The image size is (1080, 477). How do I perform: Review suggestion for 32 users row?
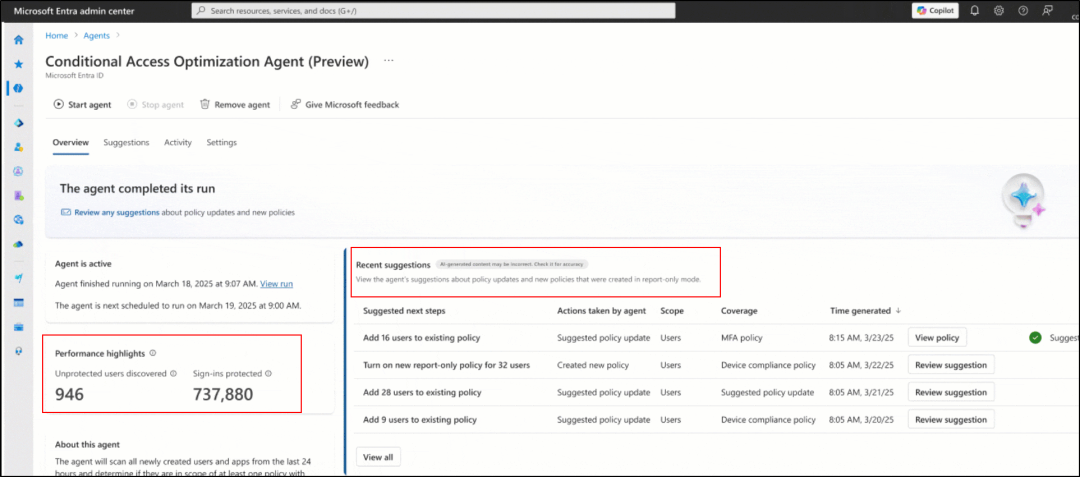click(951, 365)
